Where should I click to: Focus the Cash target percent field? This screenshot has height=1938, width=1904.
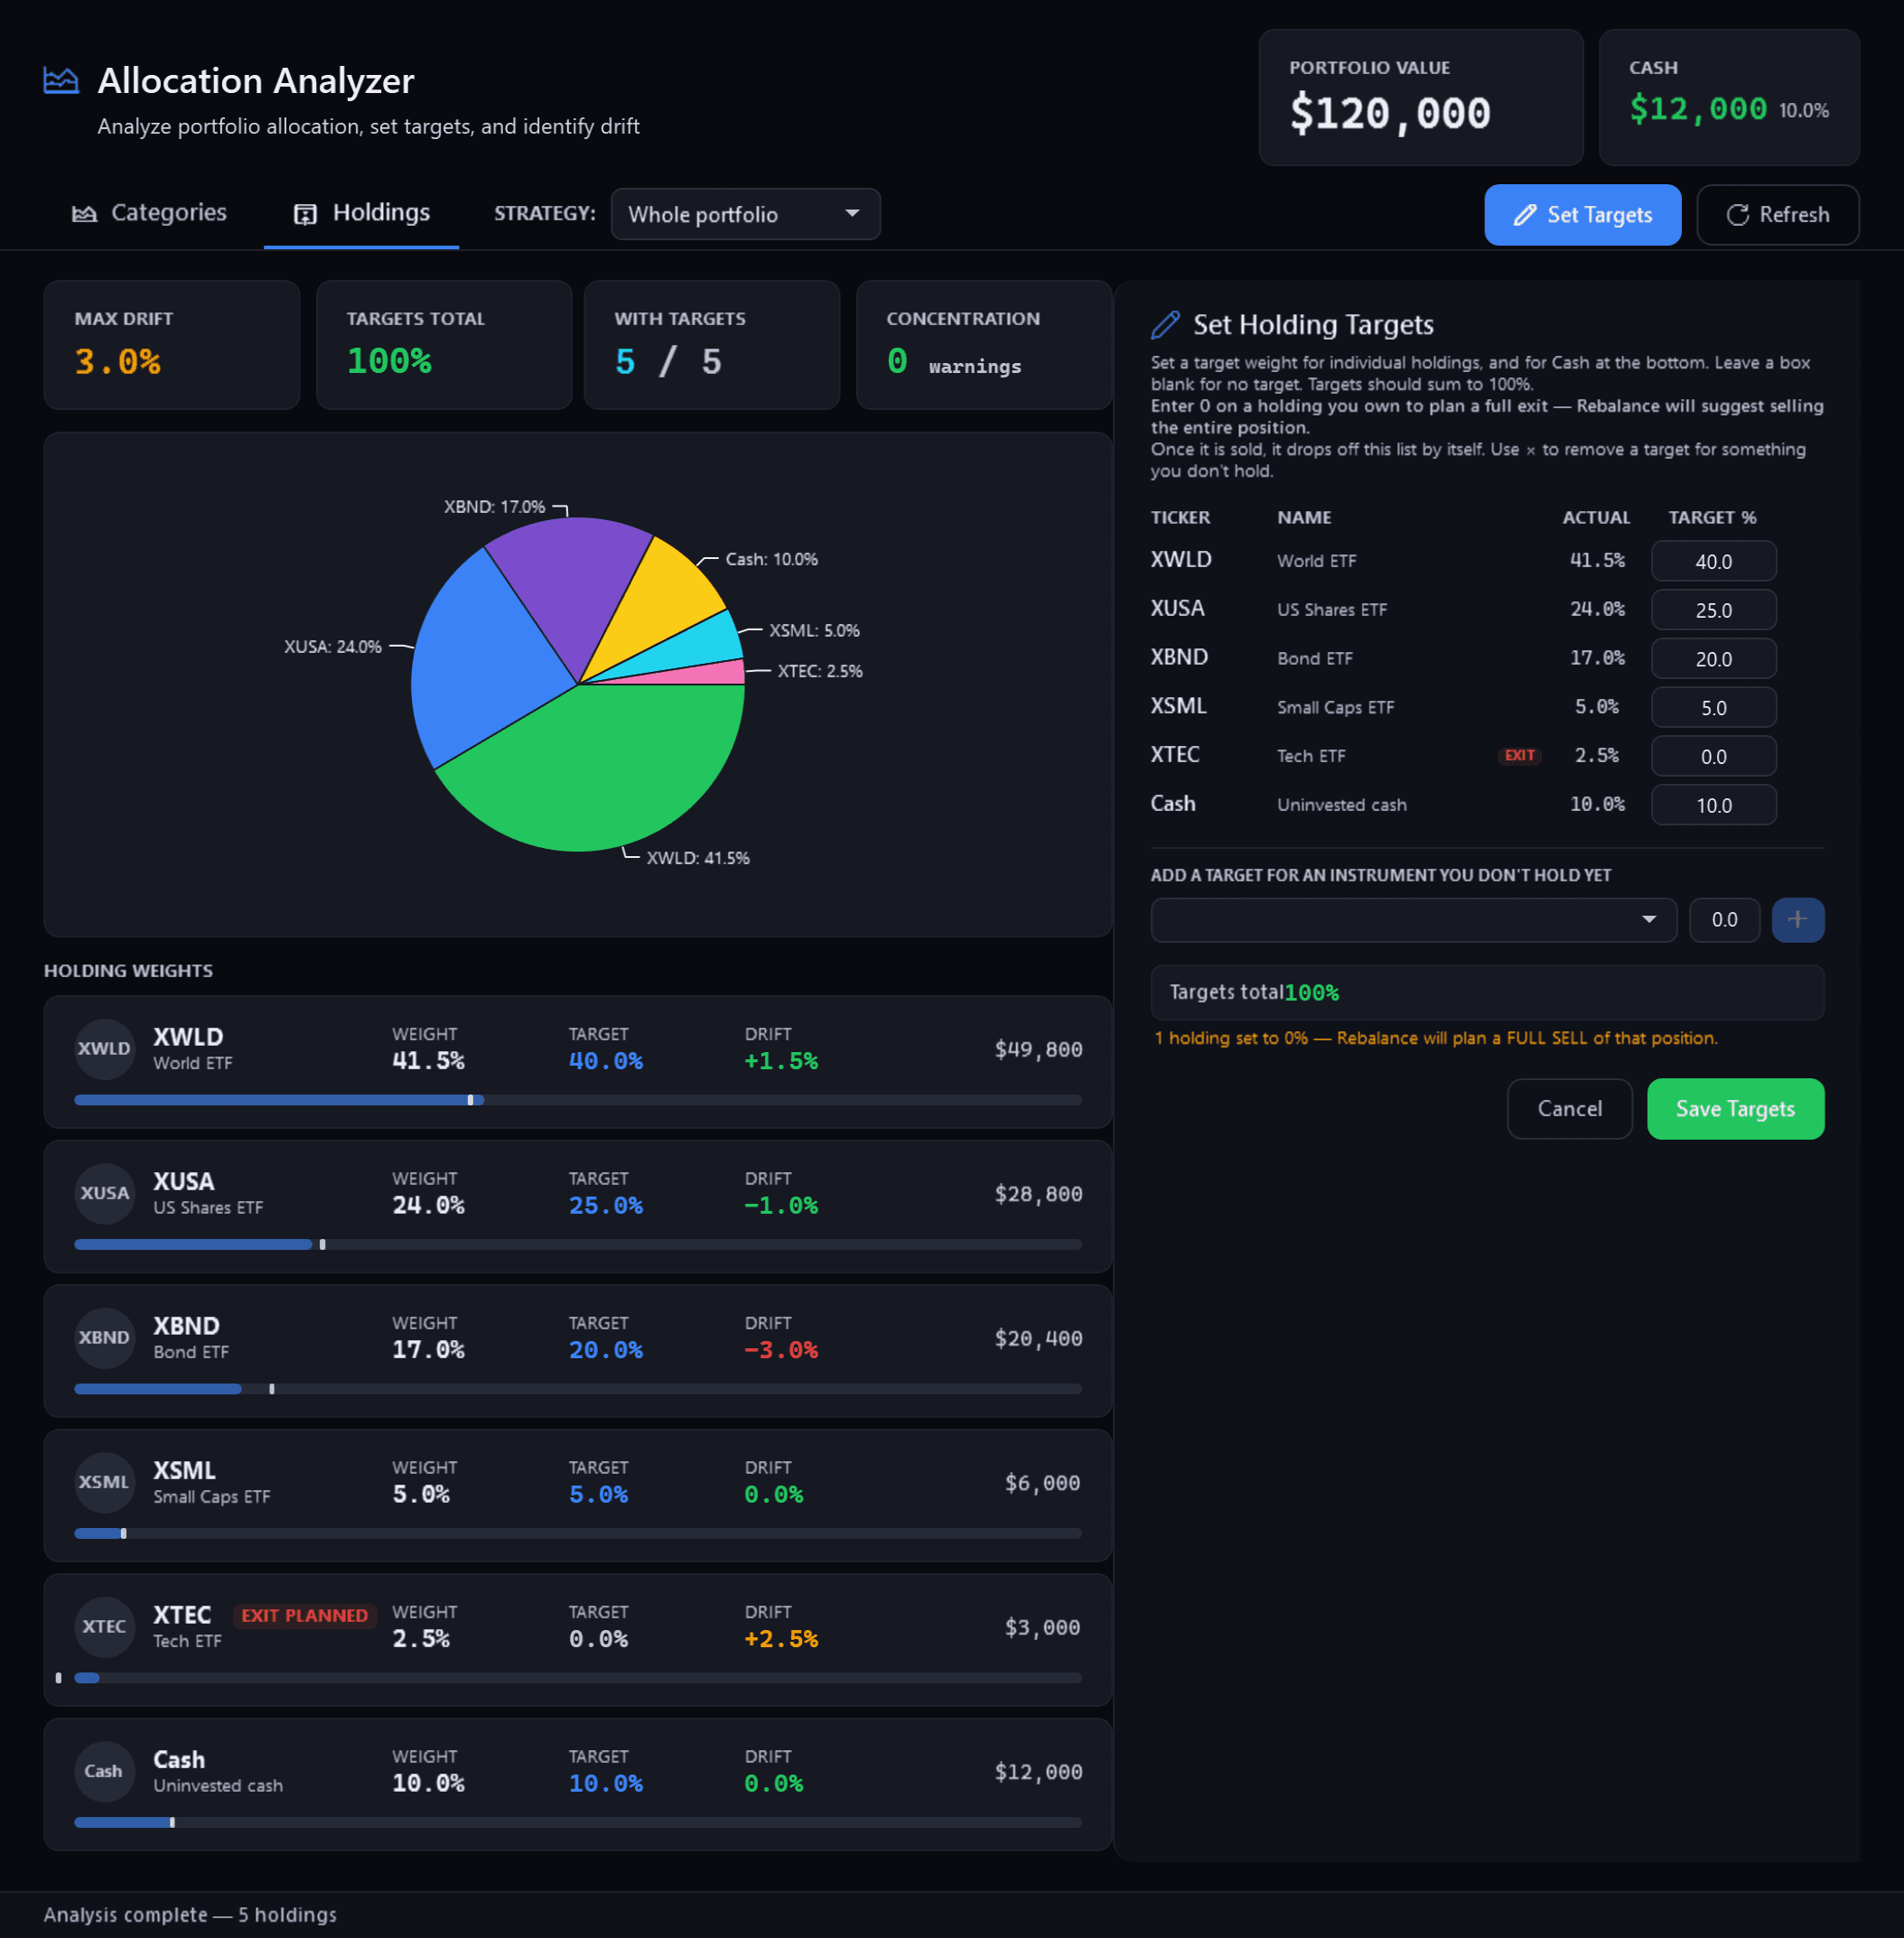point(1713,805)
